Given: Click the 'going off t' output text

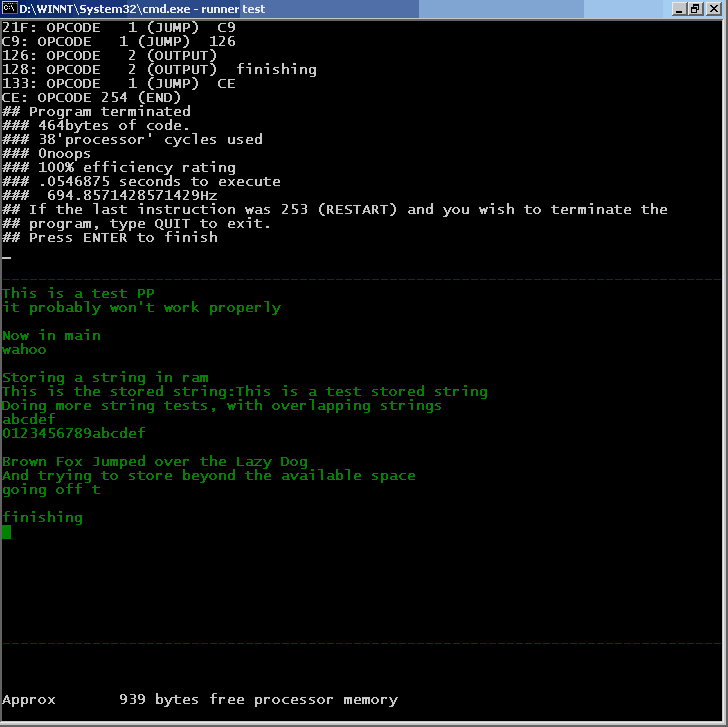Looking at the screenshot, I should pos(51,489).
